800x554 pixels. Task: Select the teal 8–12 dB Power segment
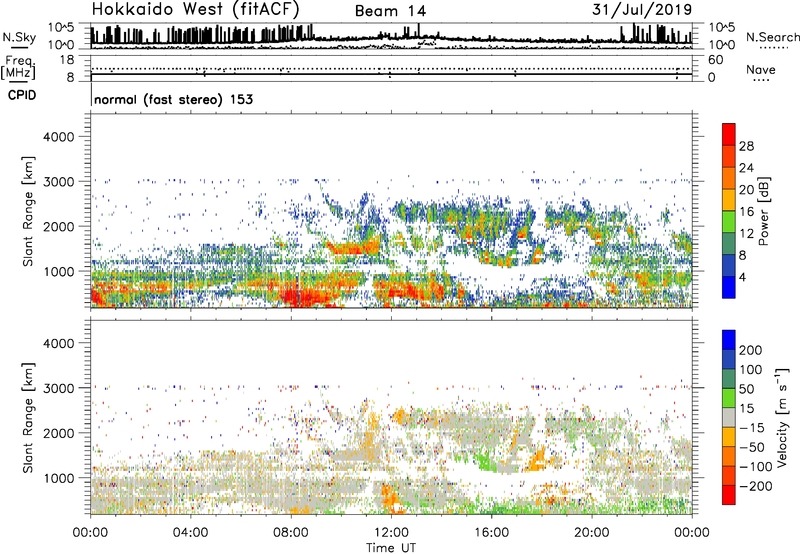click(x=729, y=243)
